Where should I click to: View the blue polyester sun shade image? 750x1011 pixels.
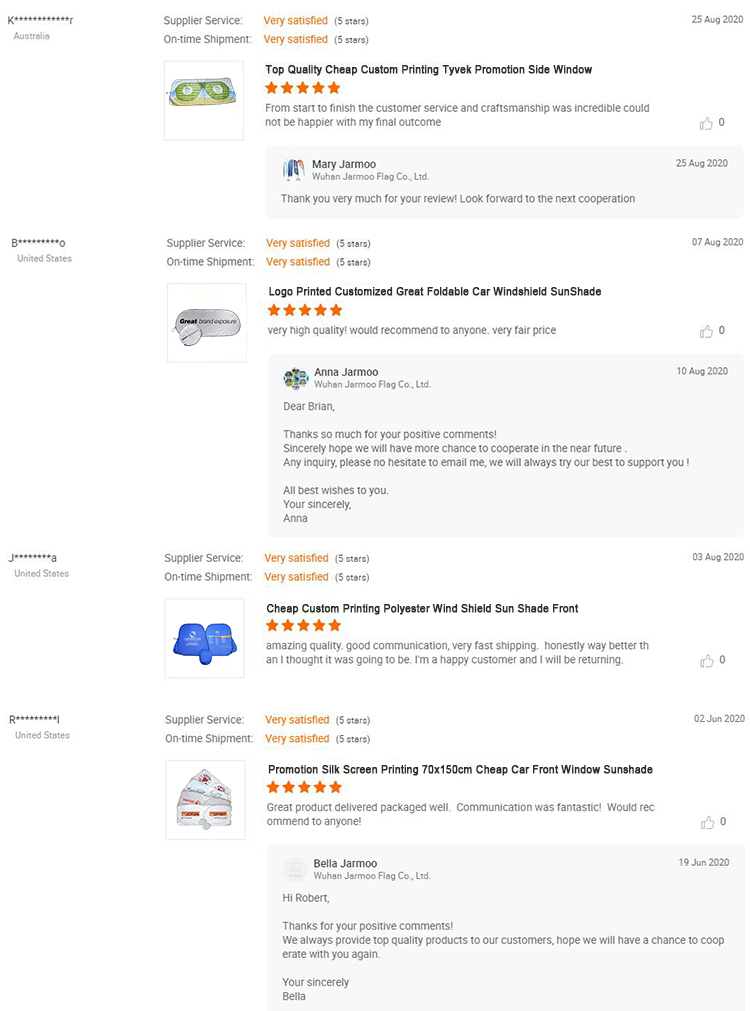(204, 638)
